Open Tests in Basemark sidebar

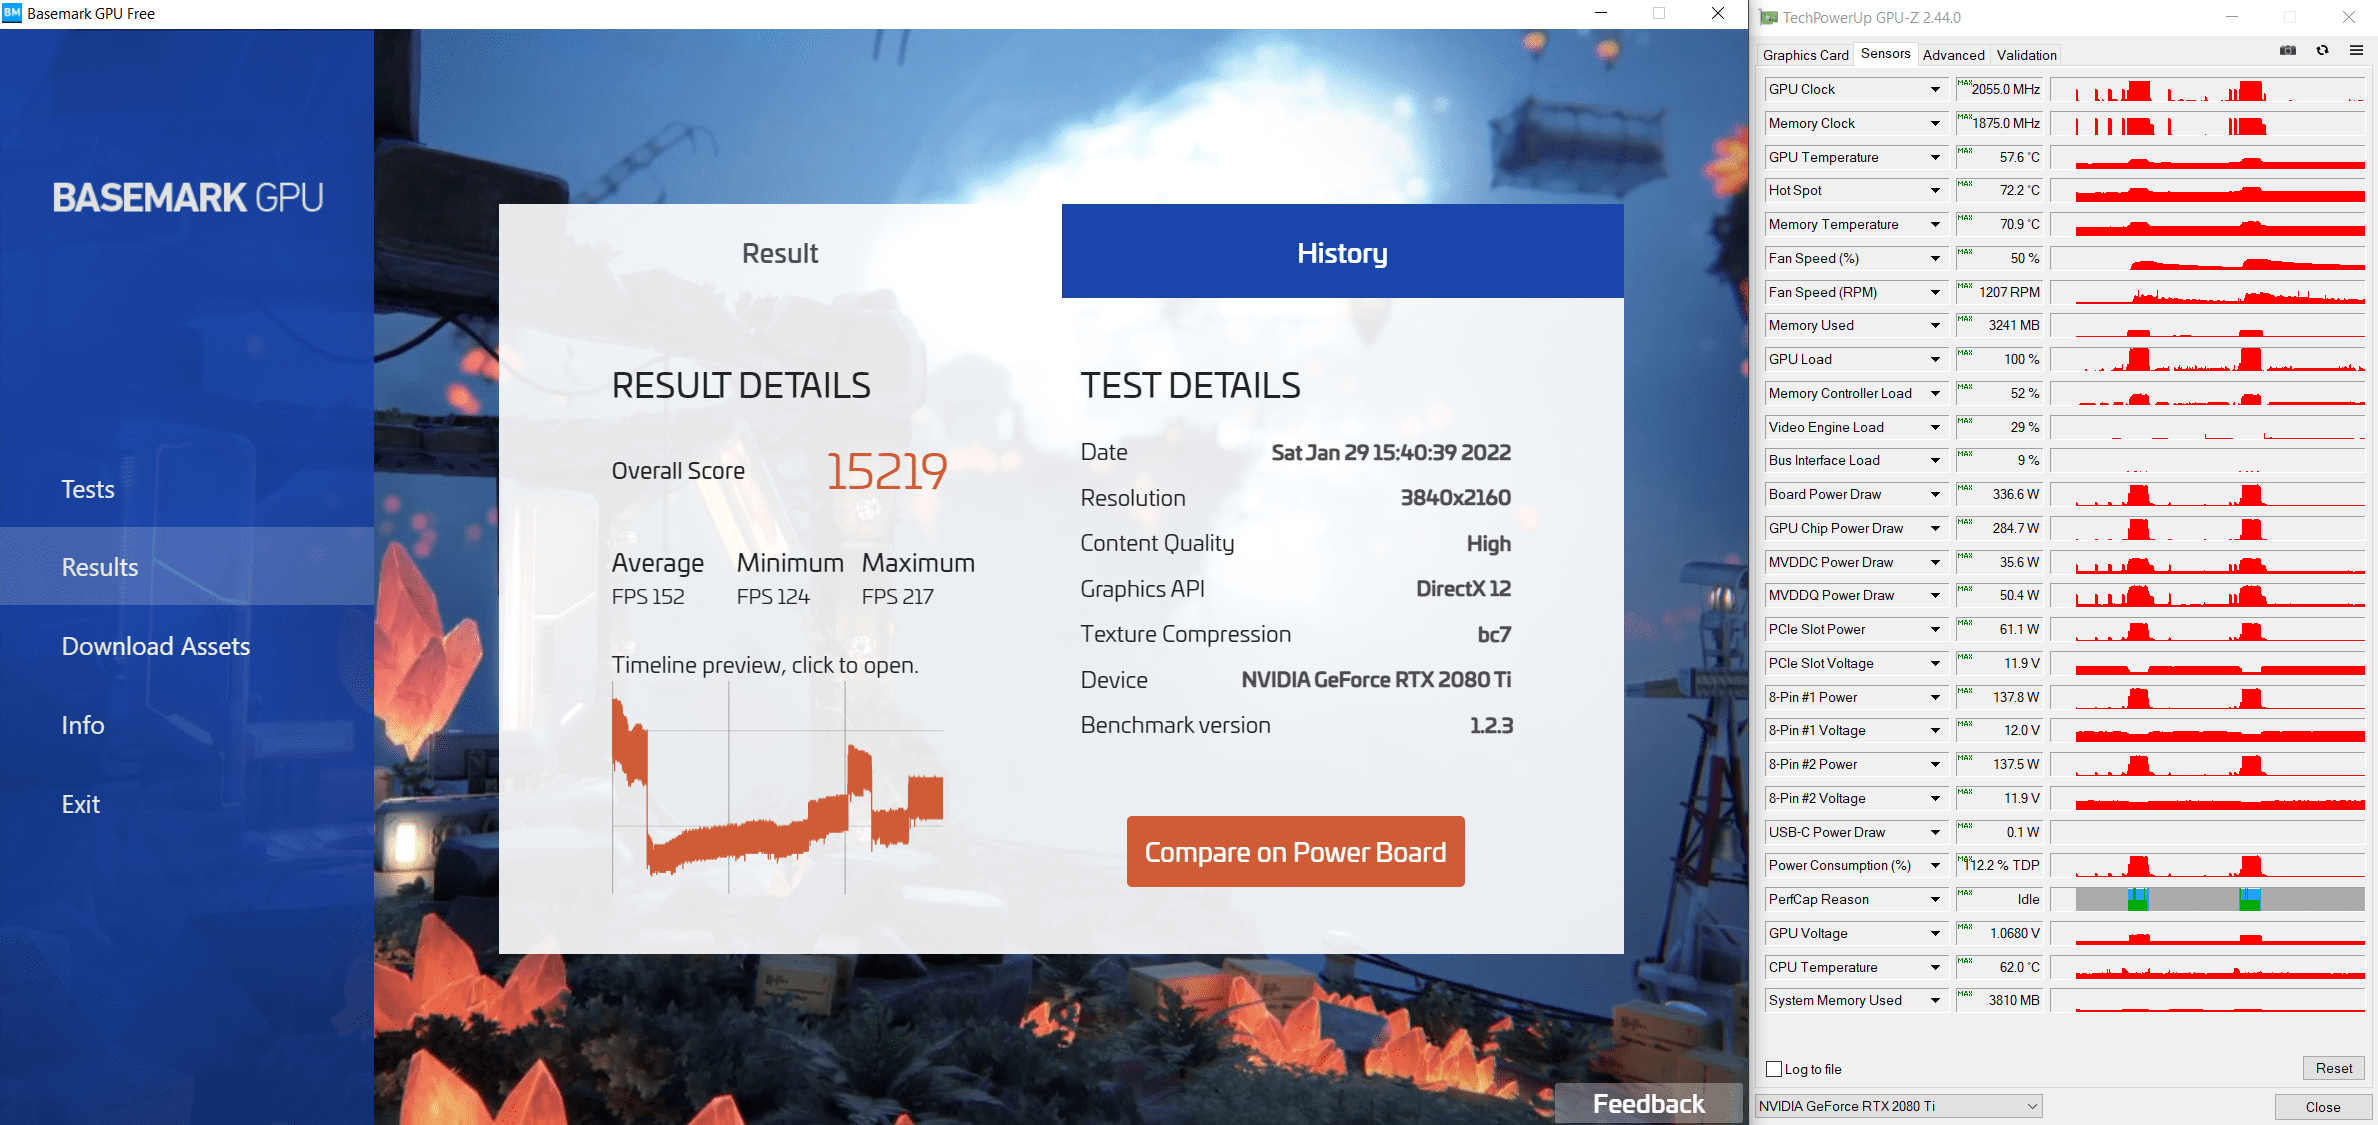click(x=187, y=489)
